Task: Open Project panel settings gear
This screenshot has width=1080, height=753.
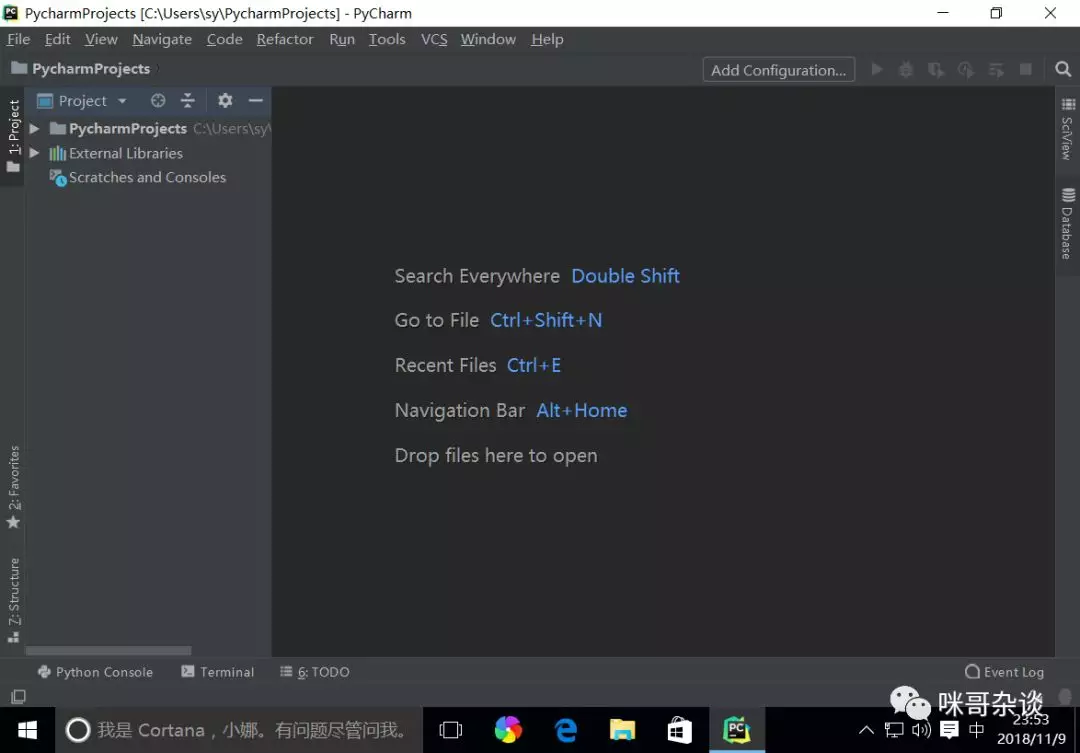Action: [225, 101]
